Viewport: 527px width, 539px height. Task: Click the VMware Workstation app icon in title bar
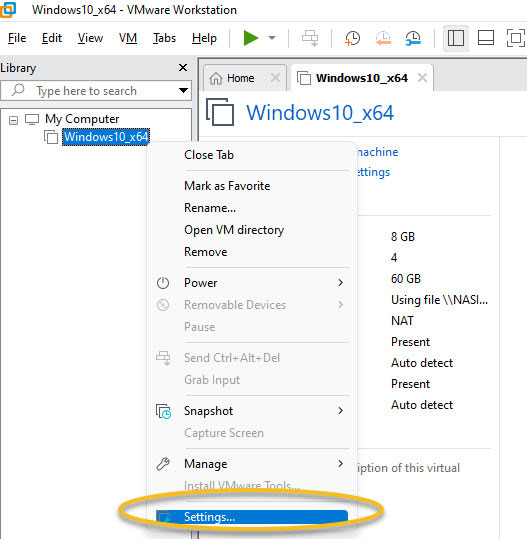(x=8, y=10)
